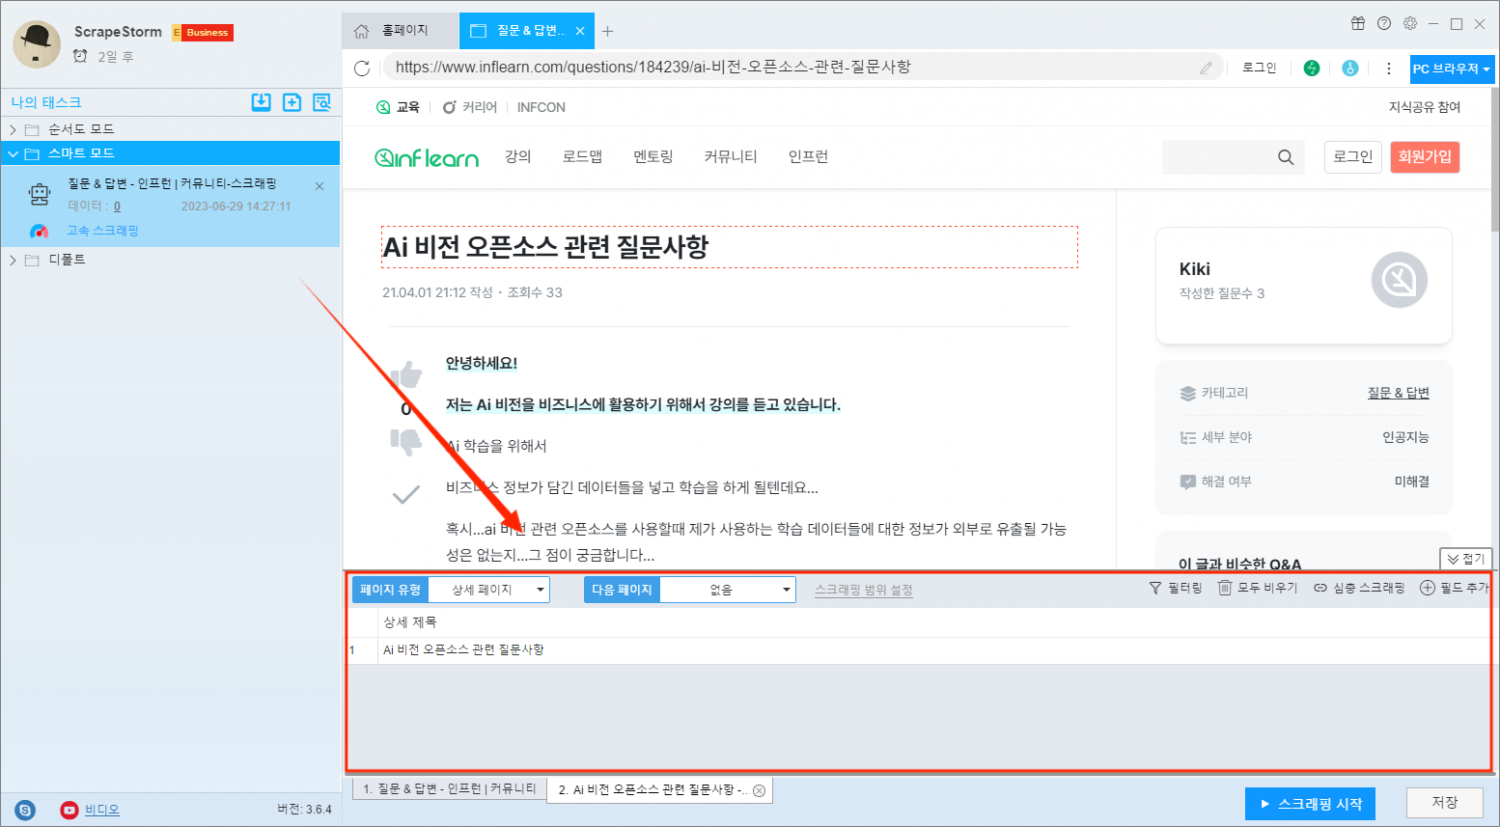
Task: Close the 2. Ai 비전 bottom tab
Action: pos(759,791)
